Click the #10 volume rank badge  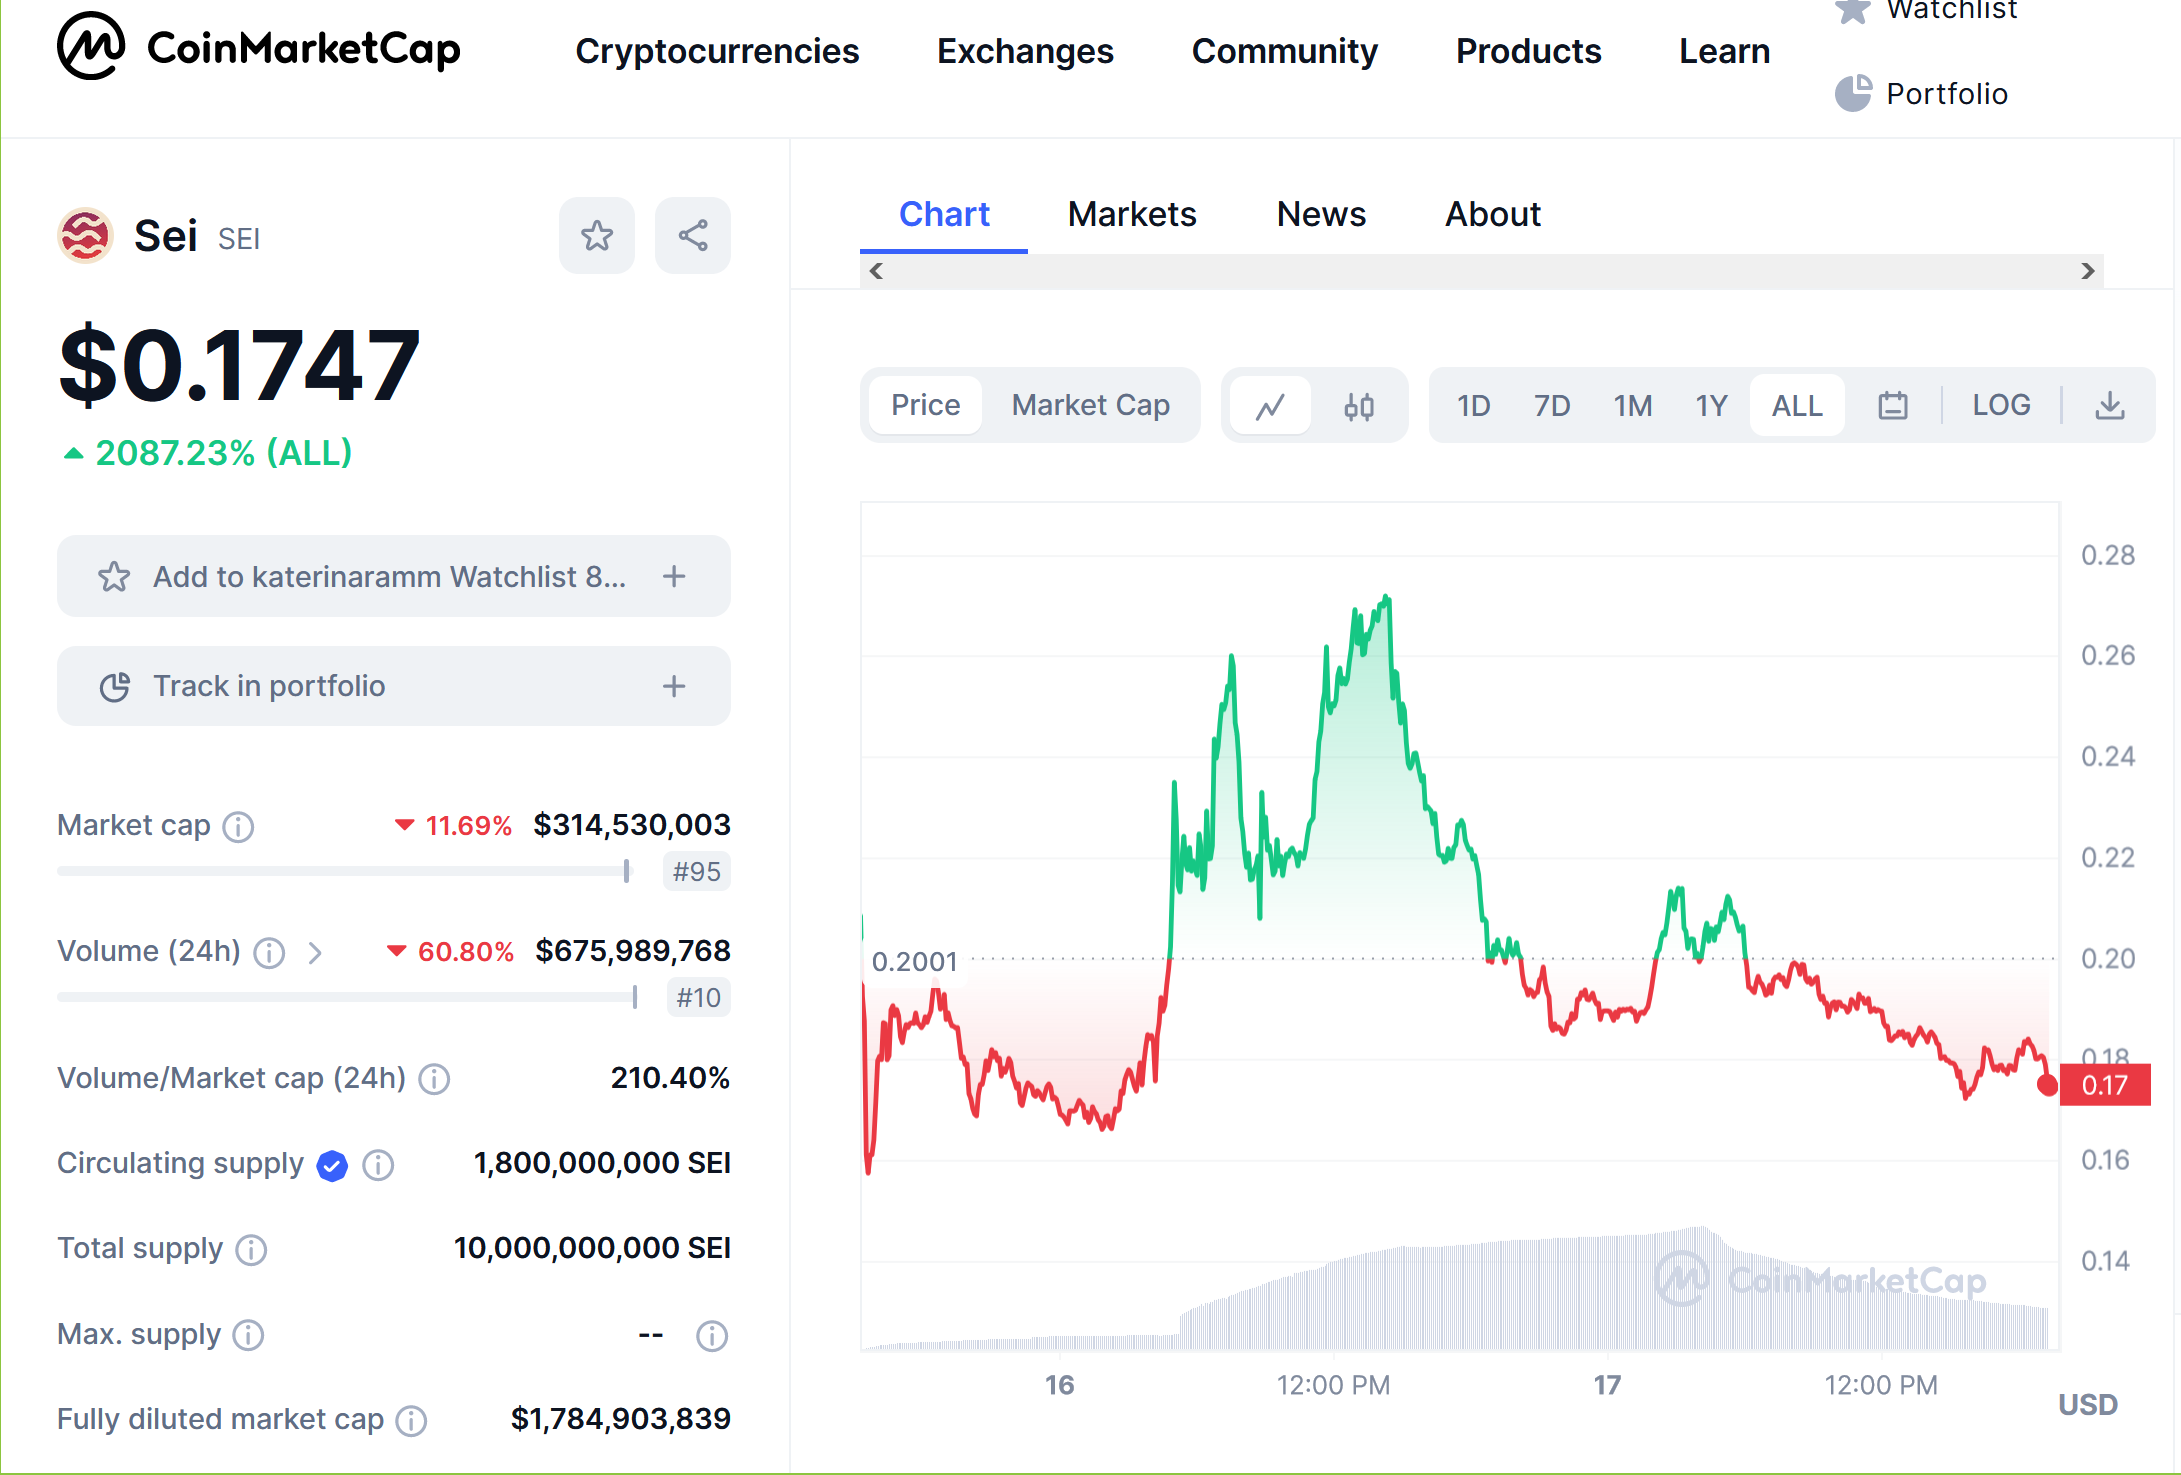698,997
